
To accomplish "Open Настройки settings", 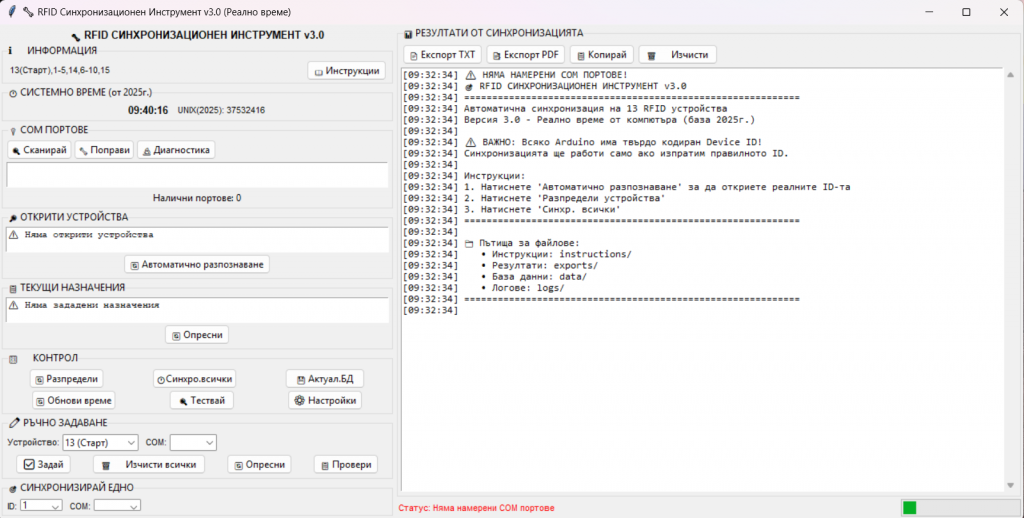I will [324, 400].
